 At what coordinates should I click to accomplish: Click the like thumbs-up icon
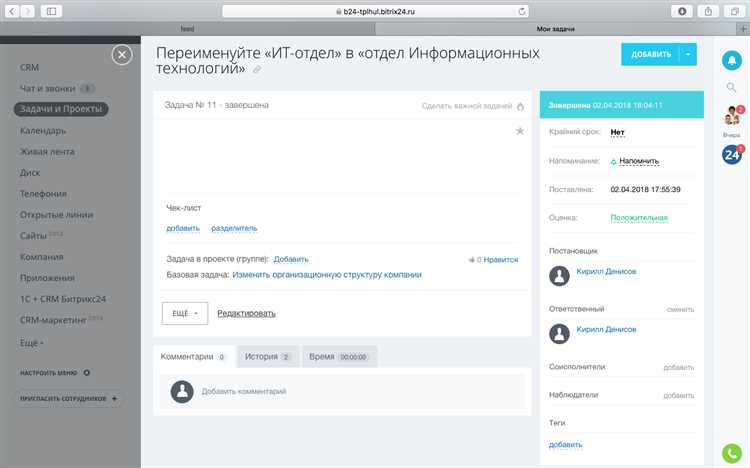(472, 260)
